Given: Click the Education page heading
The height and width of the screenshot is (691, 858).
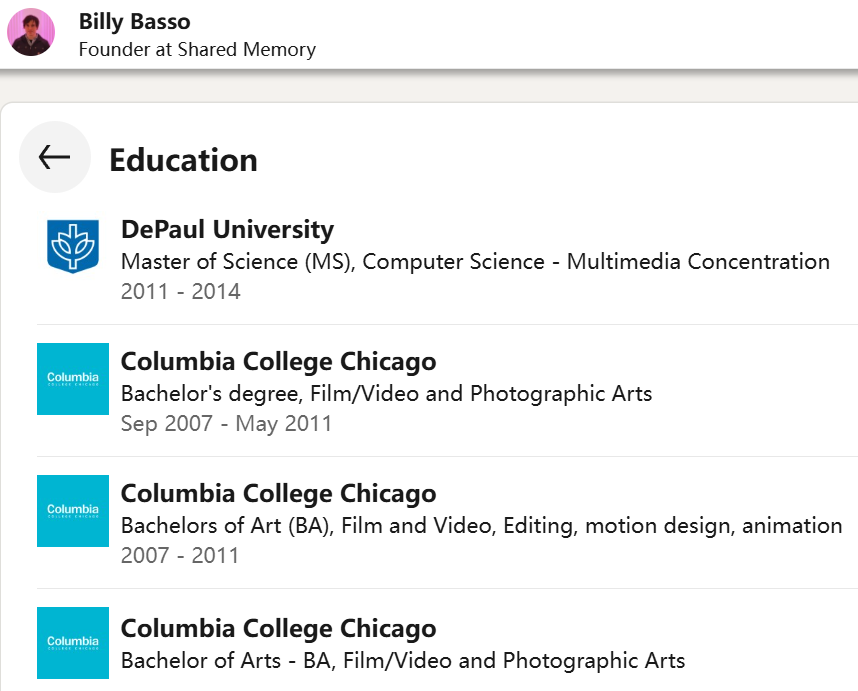Looking at the screenshot, I should [183, 160].
